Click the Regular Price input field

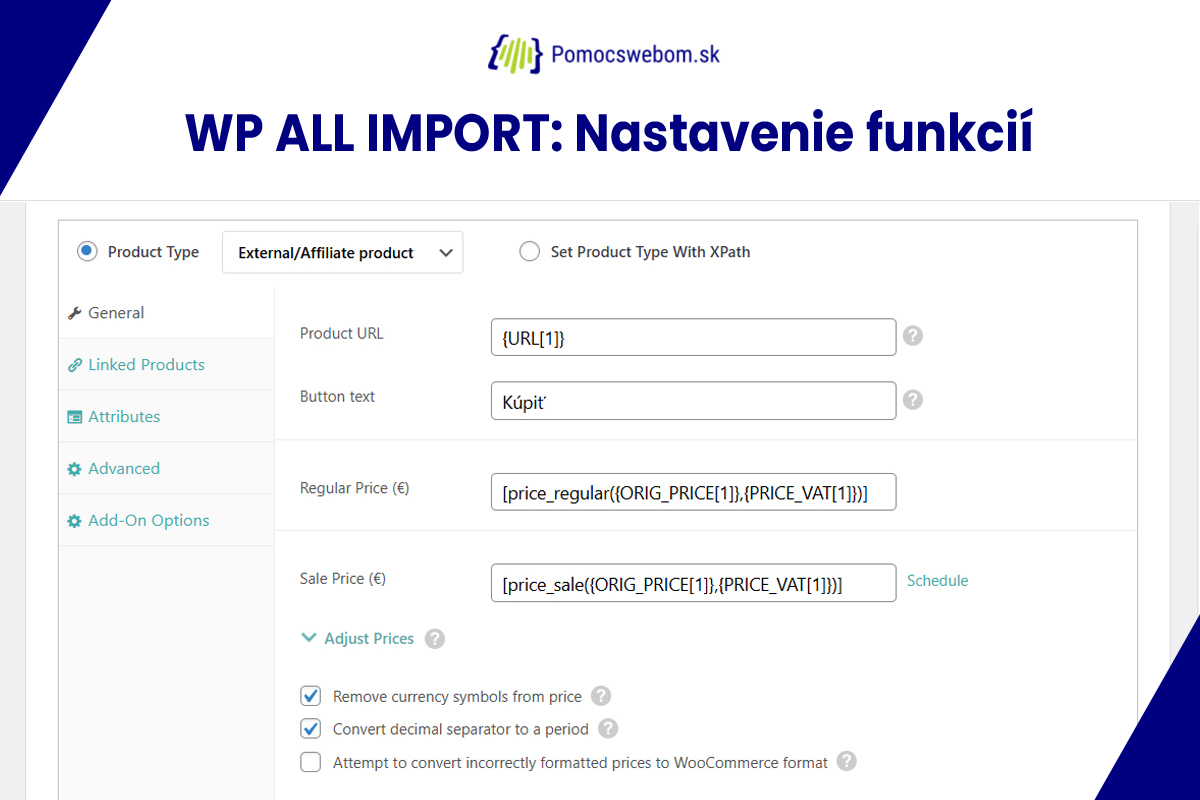coord(693,492)
